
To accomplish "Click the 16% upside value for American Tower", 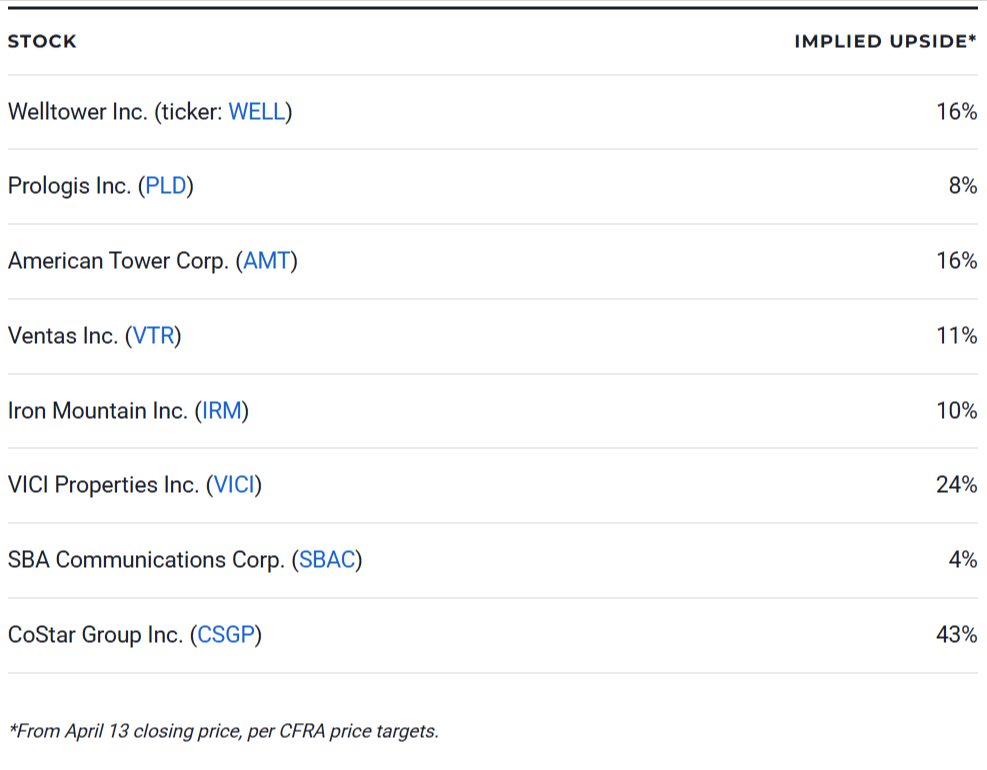I will coord(957,261).
